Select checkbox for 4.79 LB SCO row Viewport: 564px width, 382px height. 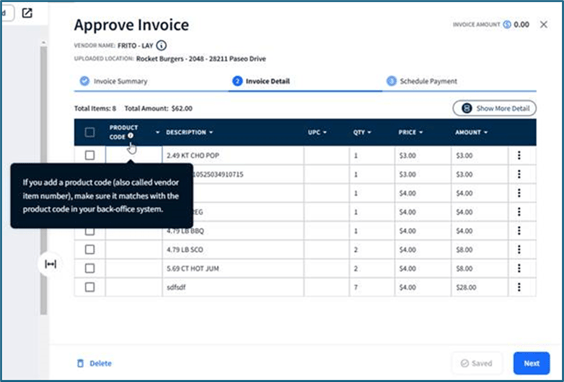pos(90,250)
